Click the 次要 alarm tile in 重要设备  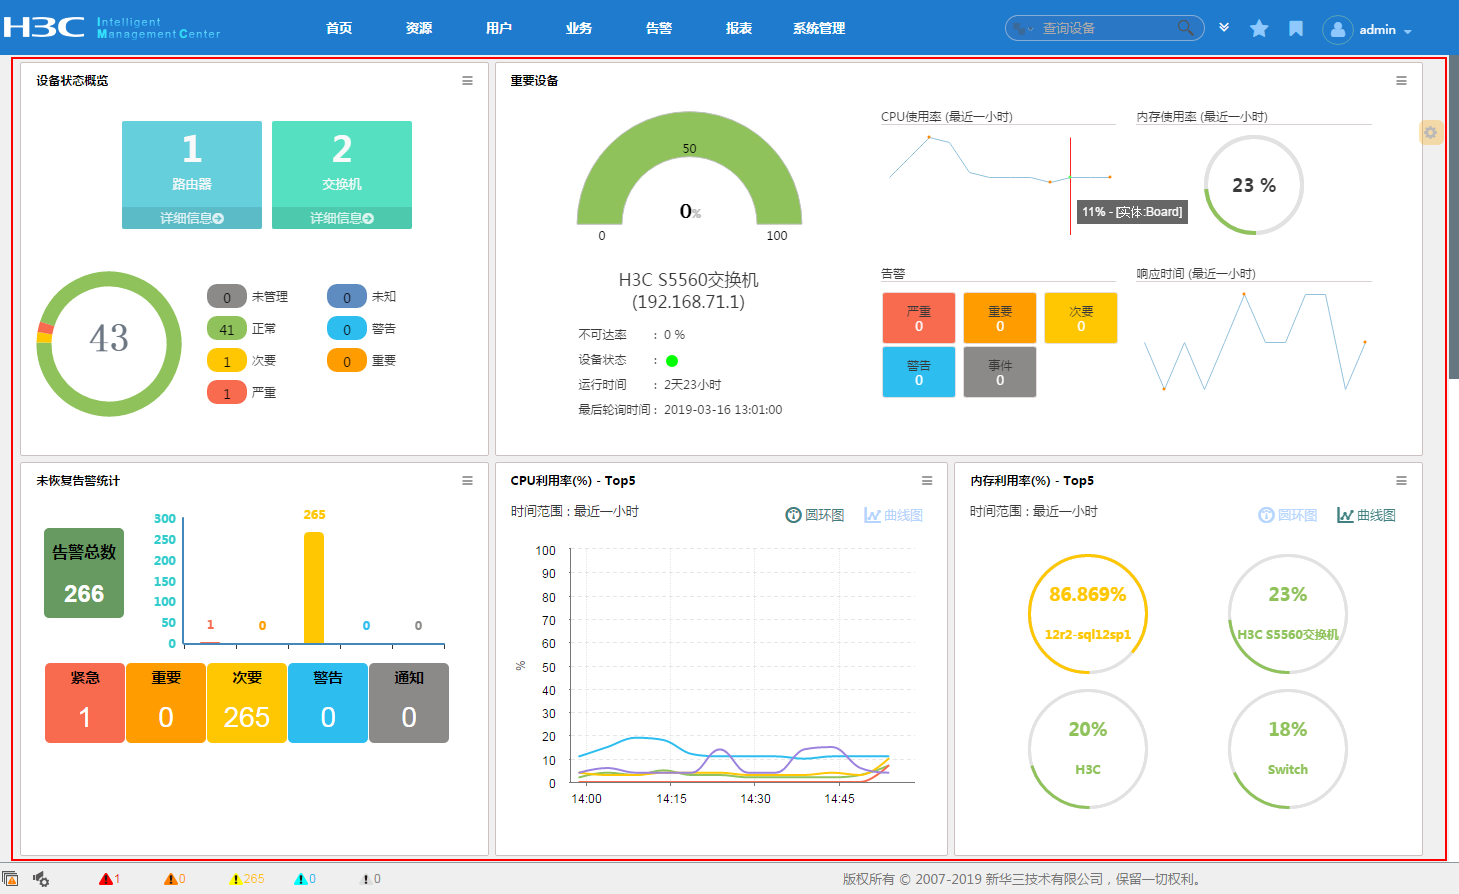point(1081,318)
